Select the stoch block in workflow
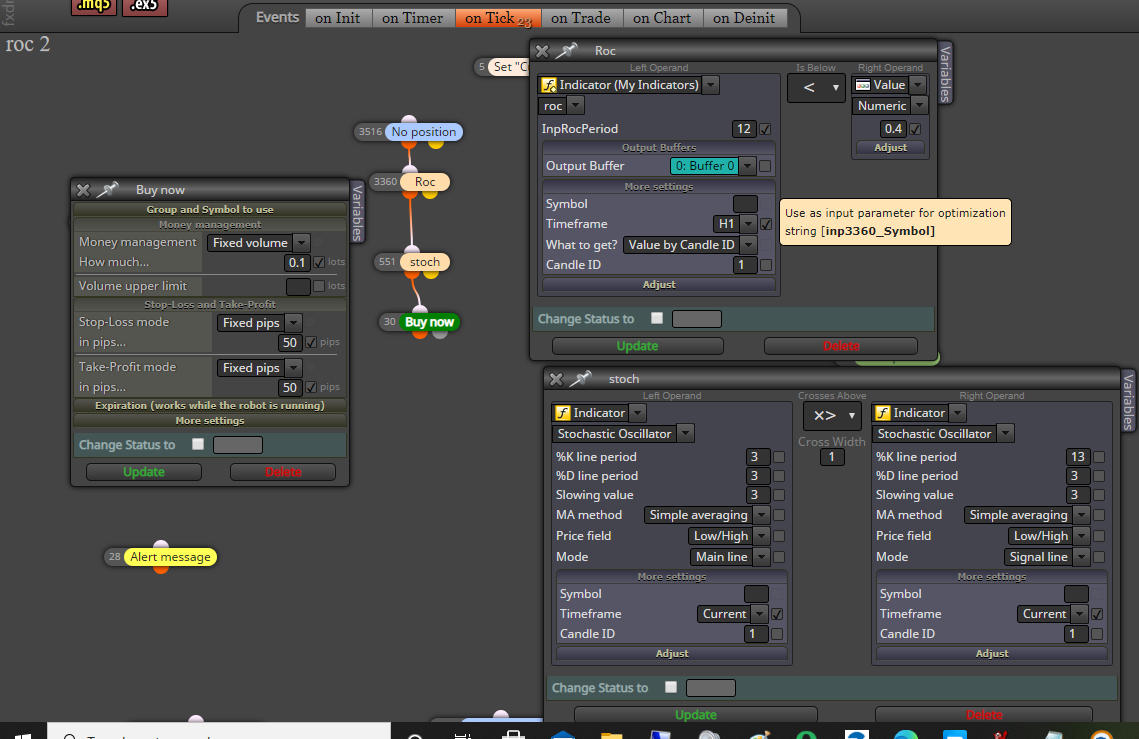This screenshot has width=1139, height=739. 425,262
